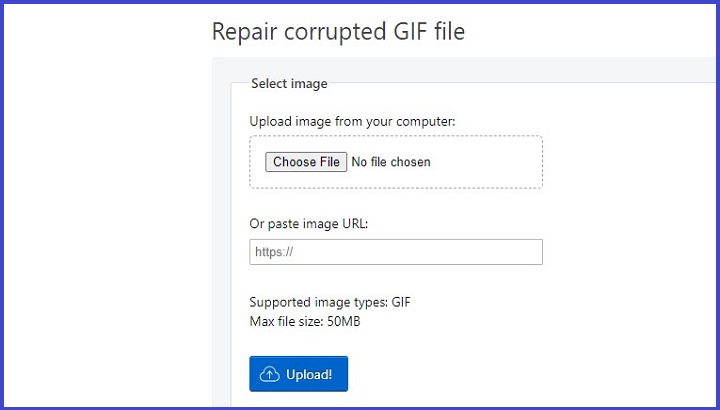
Task: Click the "Select image" legend label
Action: pos(289,84)
